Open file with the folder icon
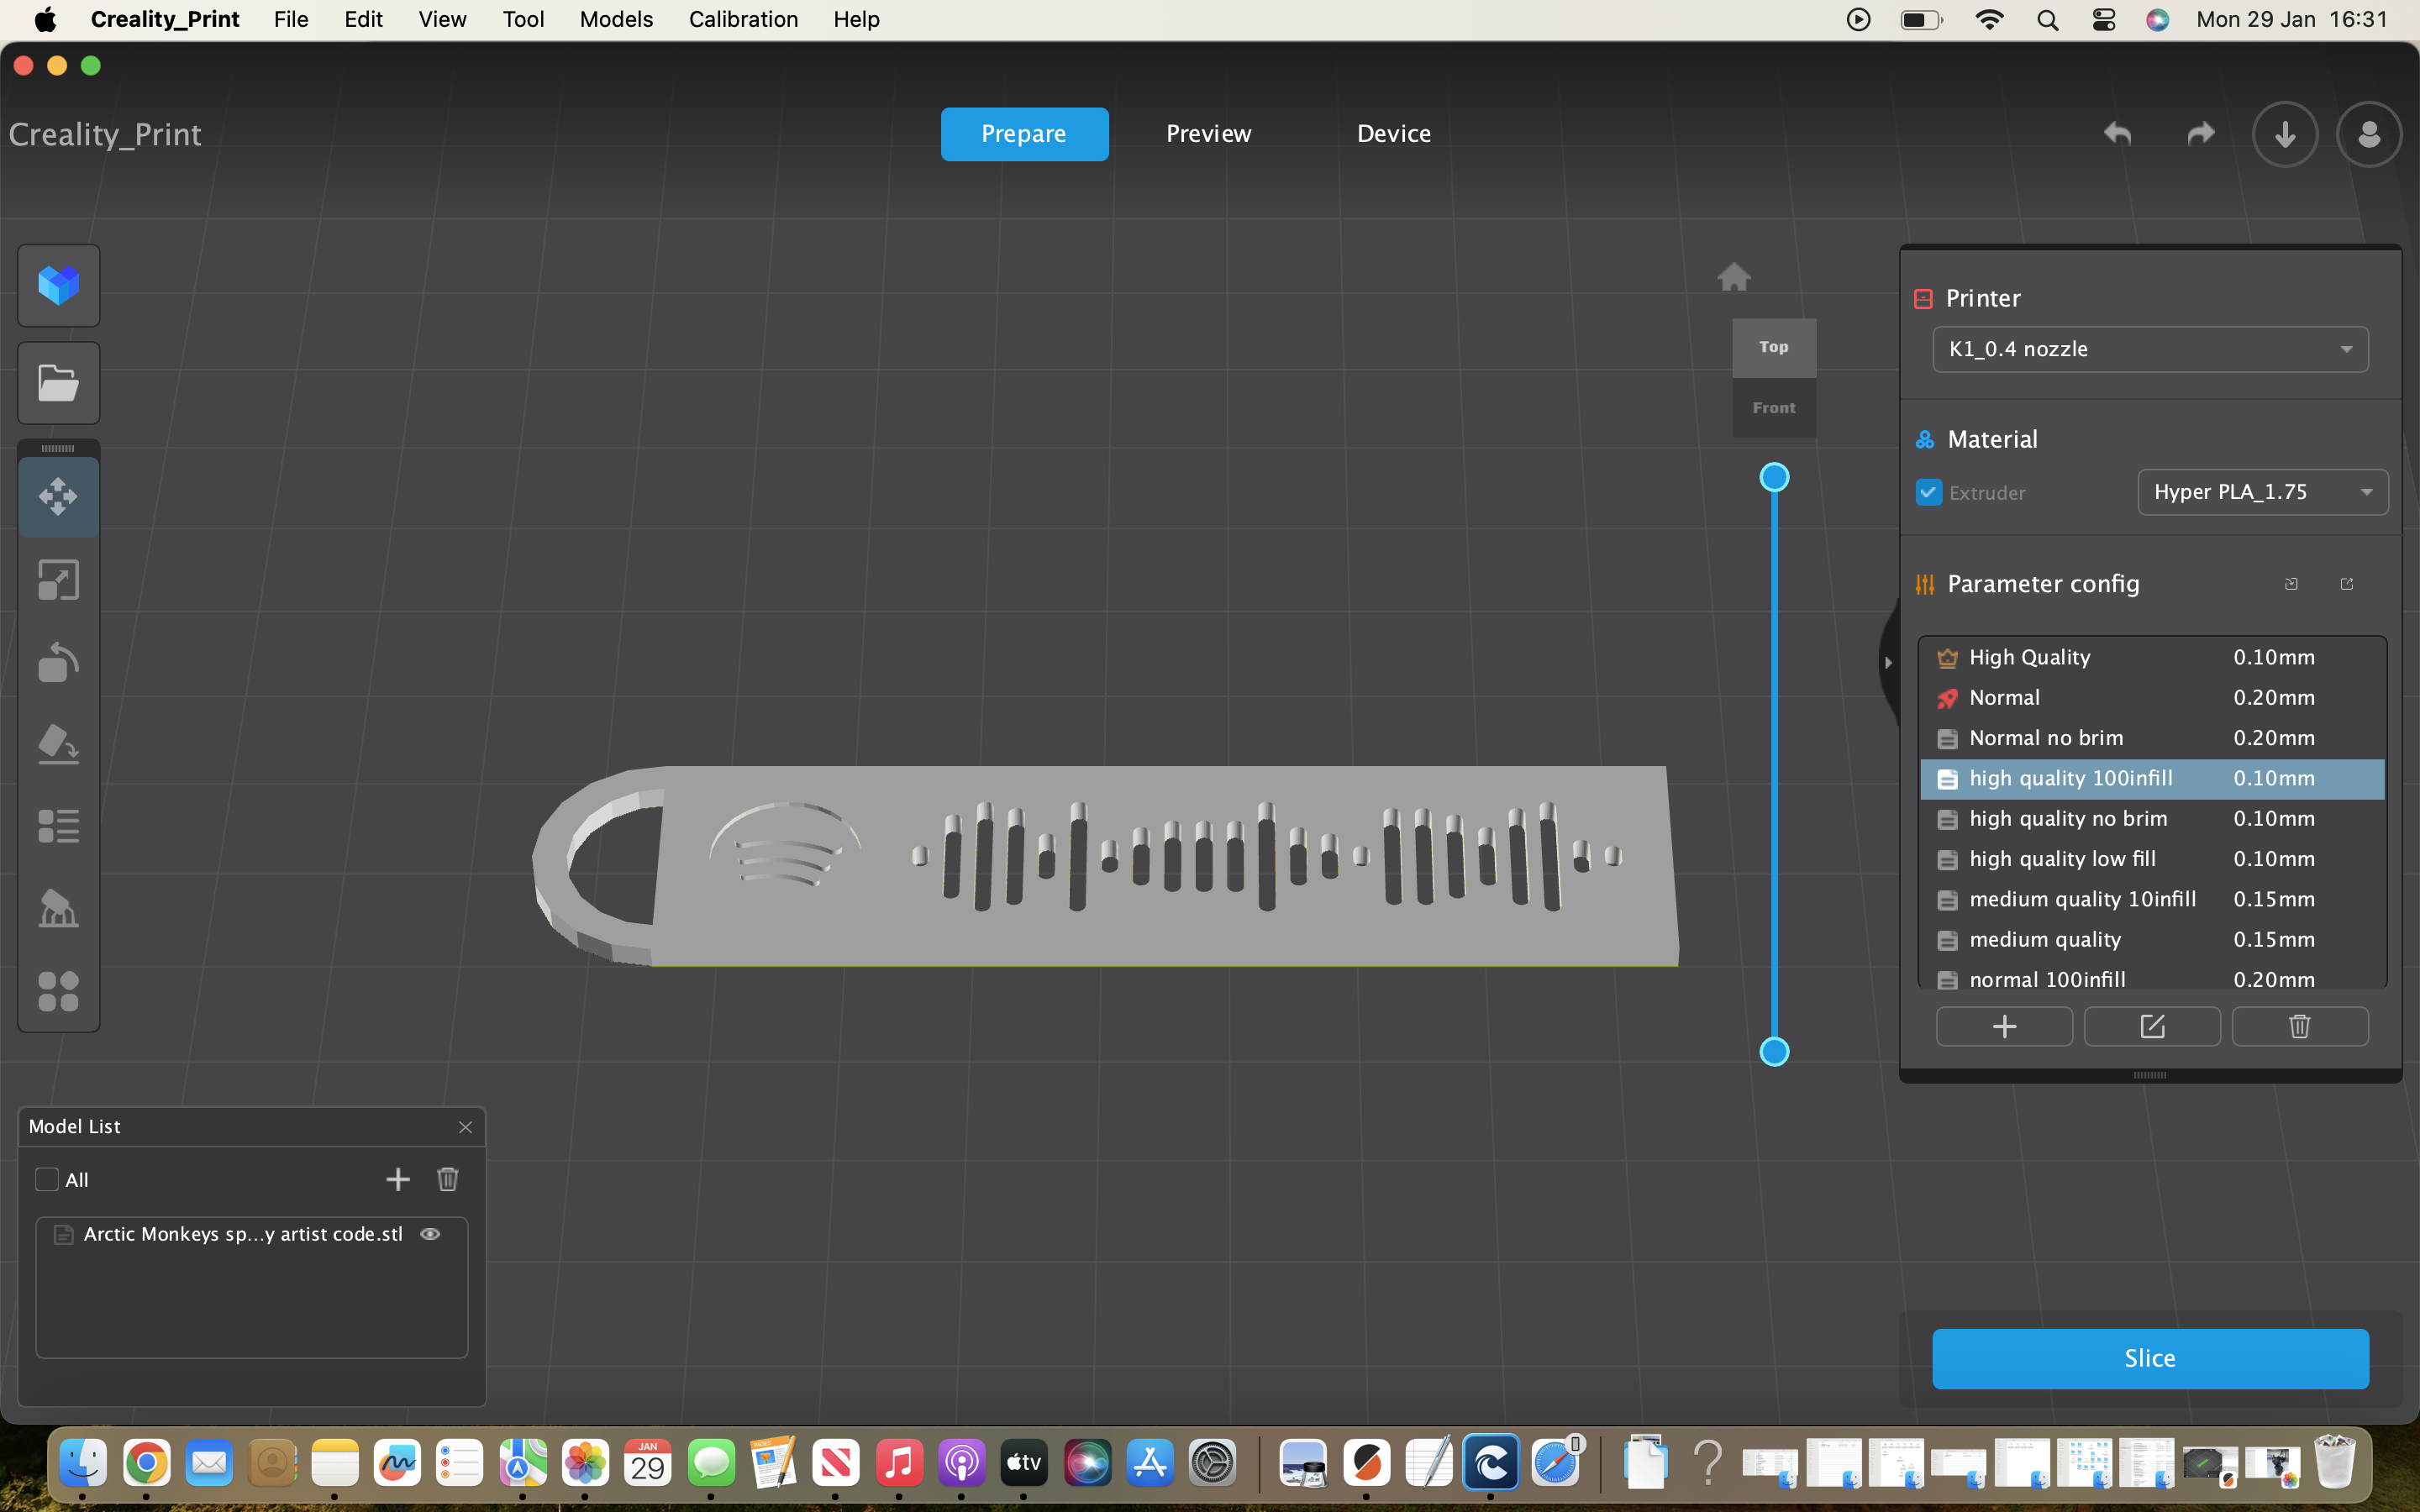The height and width of the screenshot is (1512, 2420). 58,383
